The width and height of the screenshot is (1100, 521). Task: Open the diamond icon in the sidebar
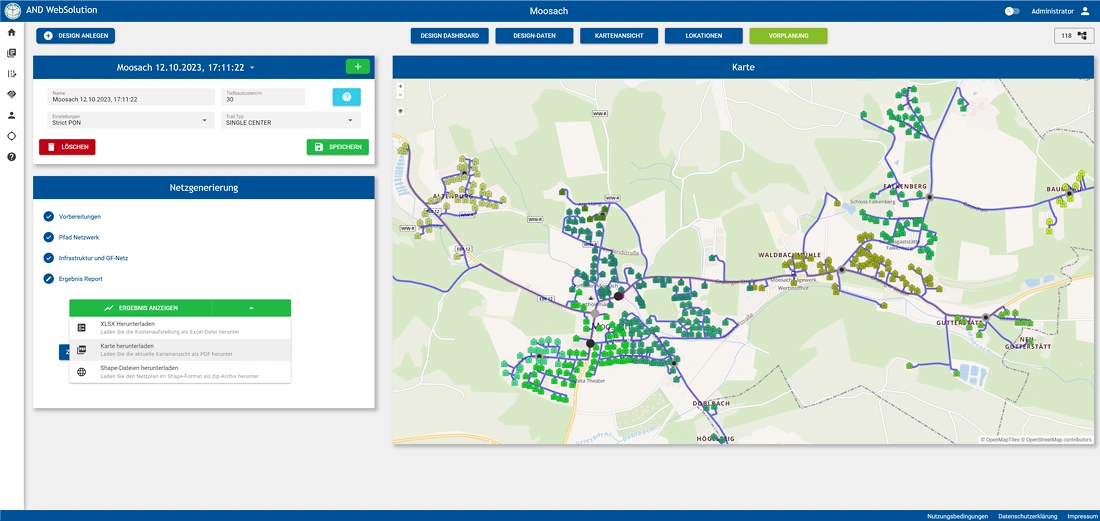pos(11,94)
